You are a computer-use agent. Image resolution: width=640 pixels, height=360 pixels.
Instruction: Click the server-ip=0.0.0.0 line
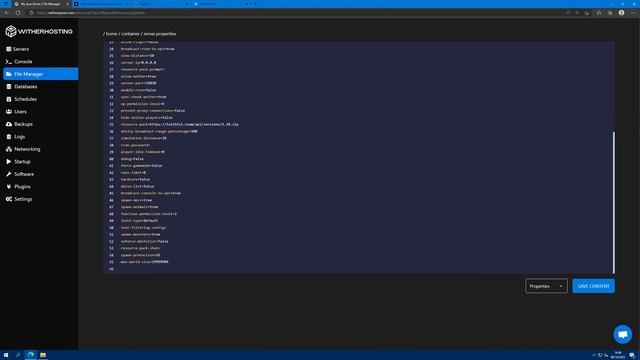pyautogui.click(x=138, y=62)
